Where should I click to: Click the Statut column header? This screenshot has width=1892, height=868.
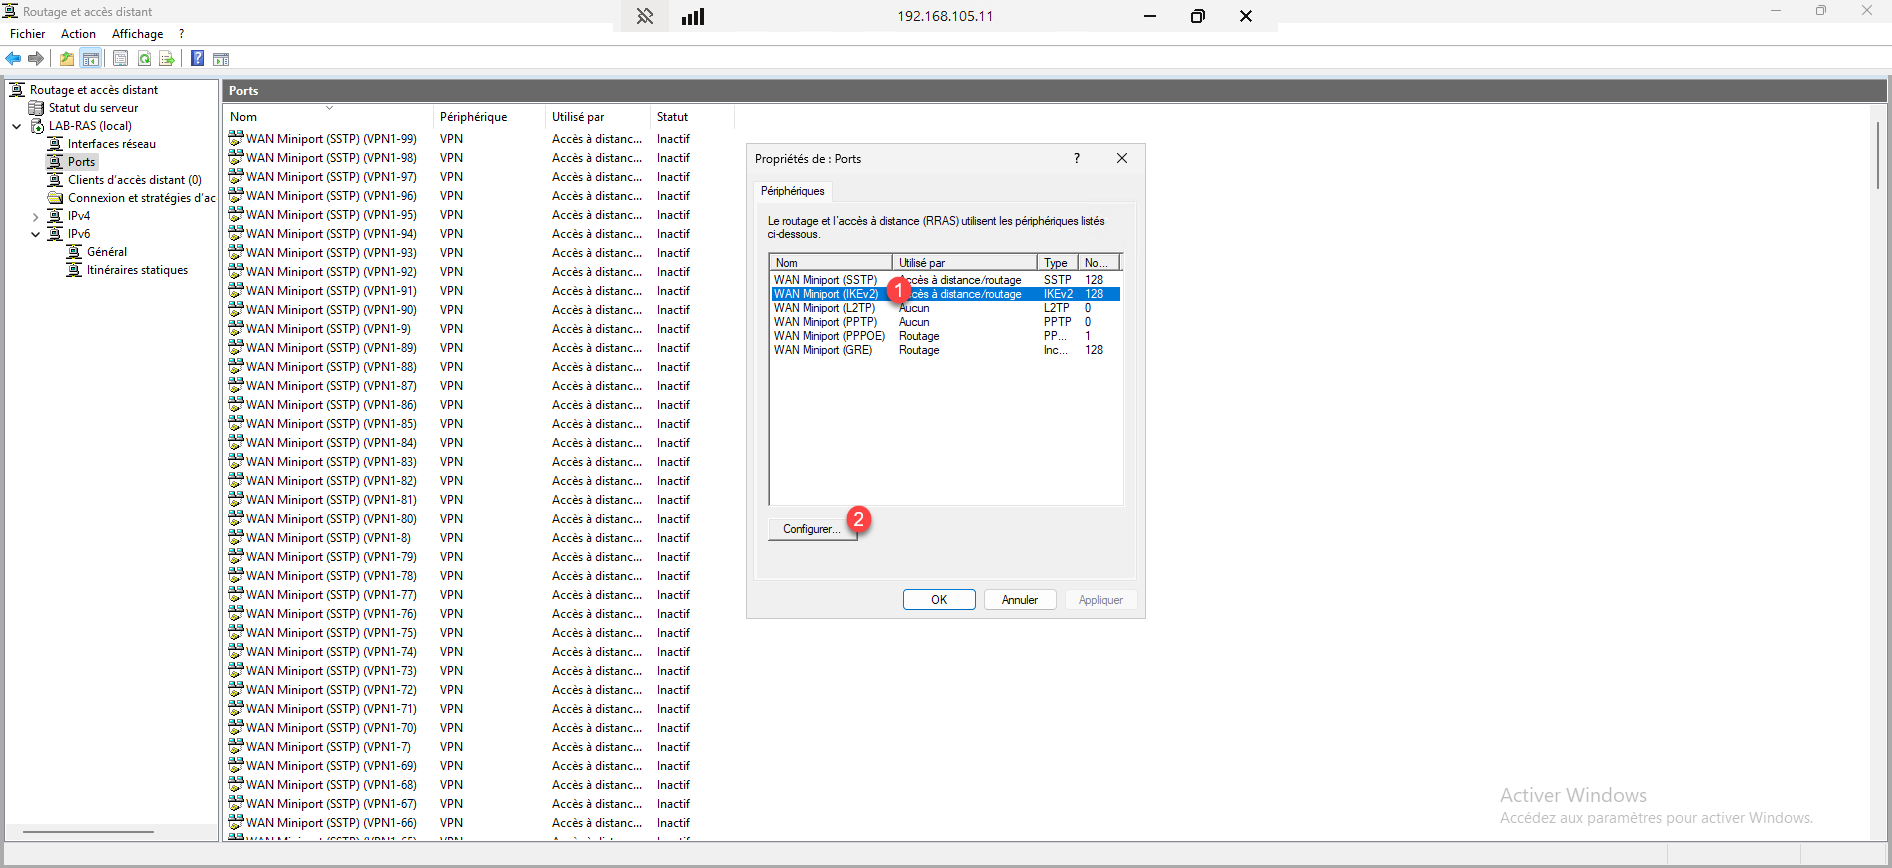[672, 117]
